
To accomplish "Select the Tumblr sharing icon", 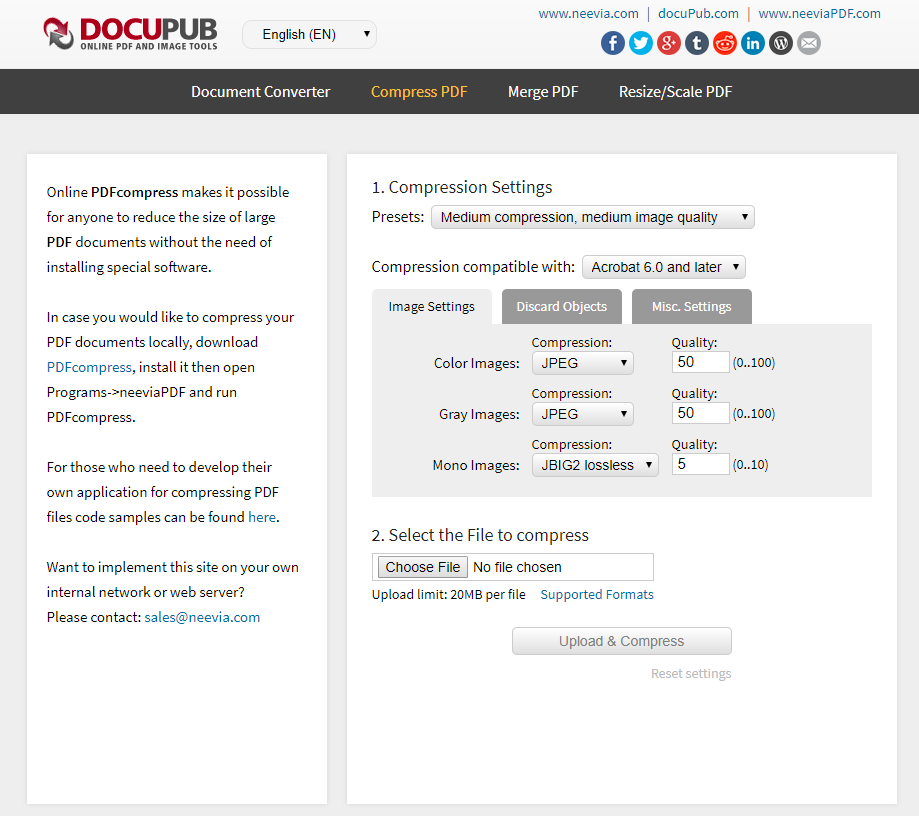I will point(696,43).
